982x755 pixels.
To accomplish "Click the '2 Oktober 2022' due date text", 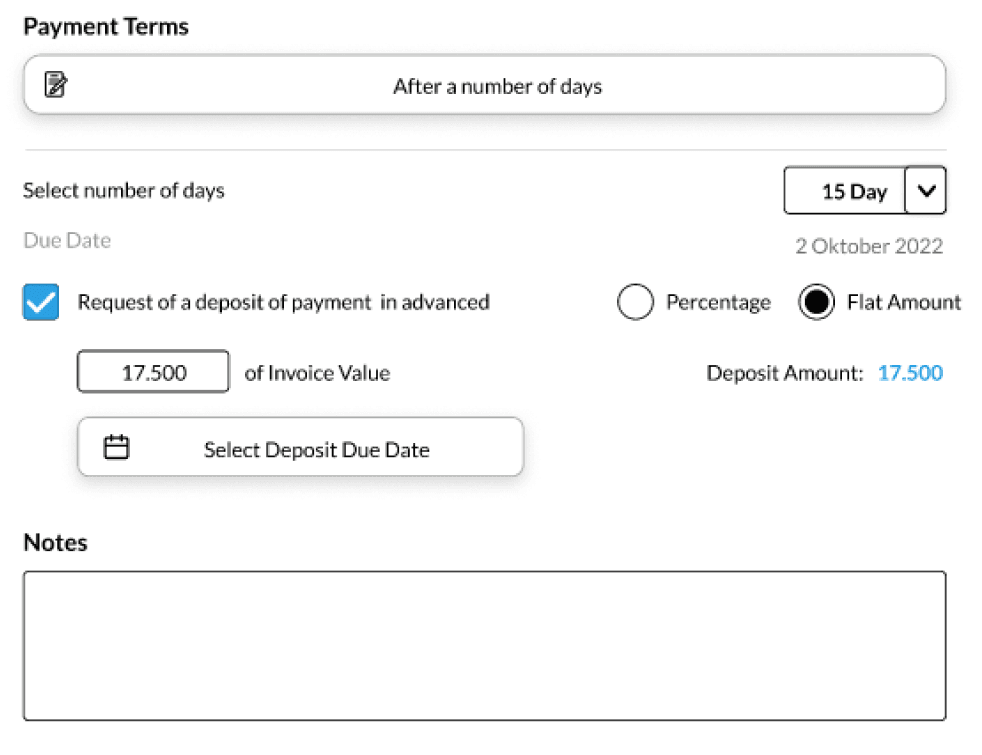I will click(x=869, y=246).
